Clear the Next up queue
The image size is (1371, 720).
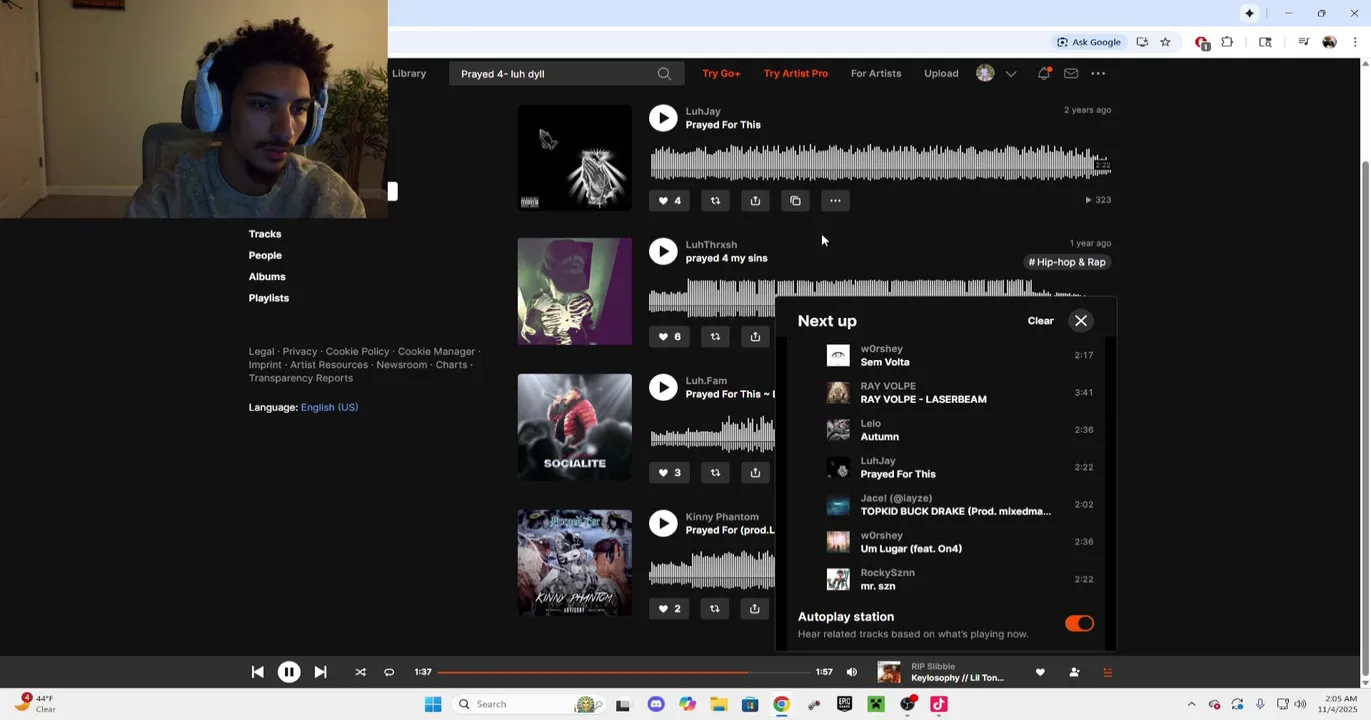tap(1040, 321)
